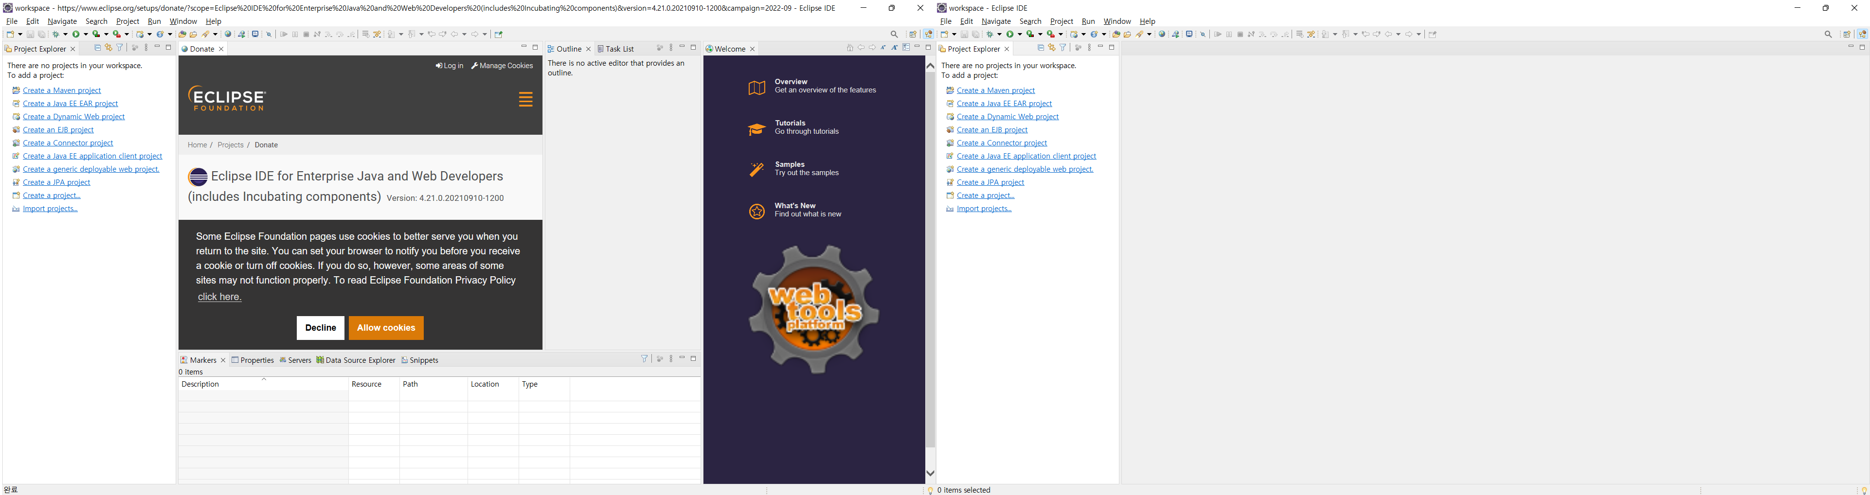Screen dimensions: 1870x495
Task: Open the Navigate menu in left window
Action: [62, 21]
